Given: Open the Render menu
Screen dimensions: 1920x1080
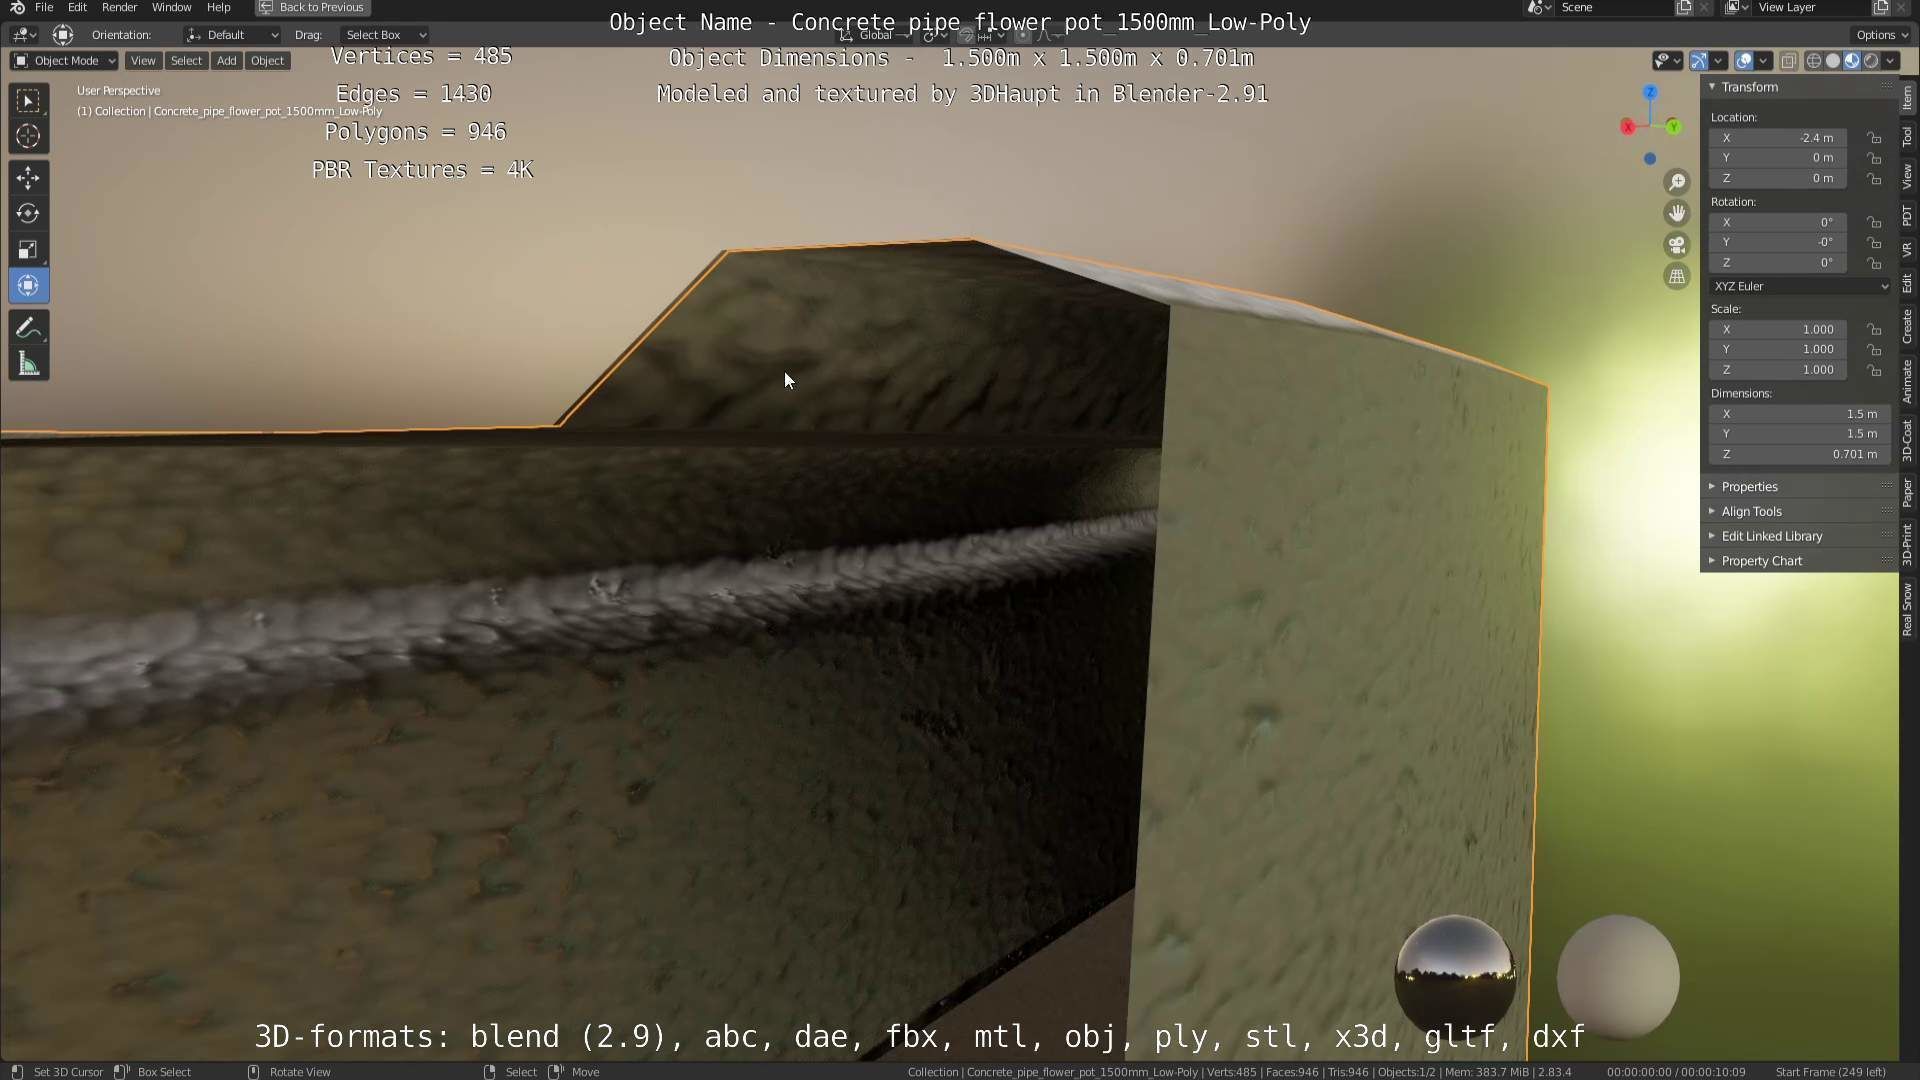Looking at the screenshot, I should pos(119,7).
